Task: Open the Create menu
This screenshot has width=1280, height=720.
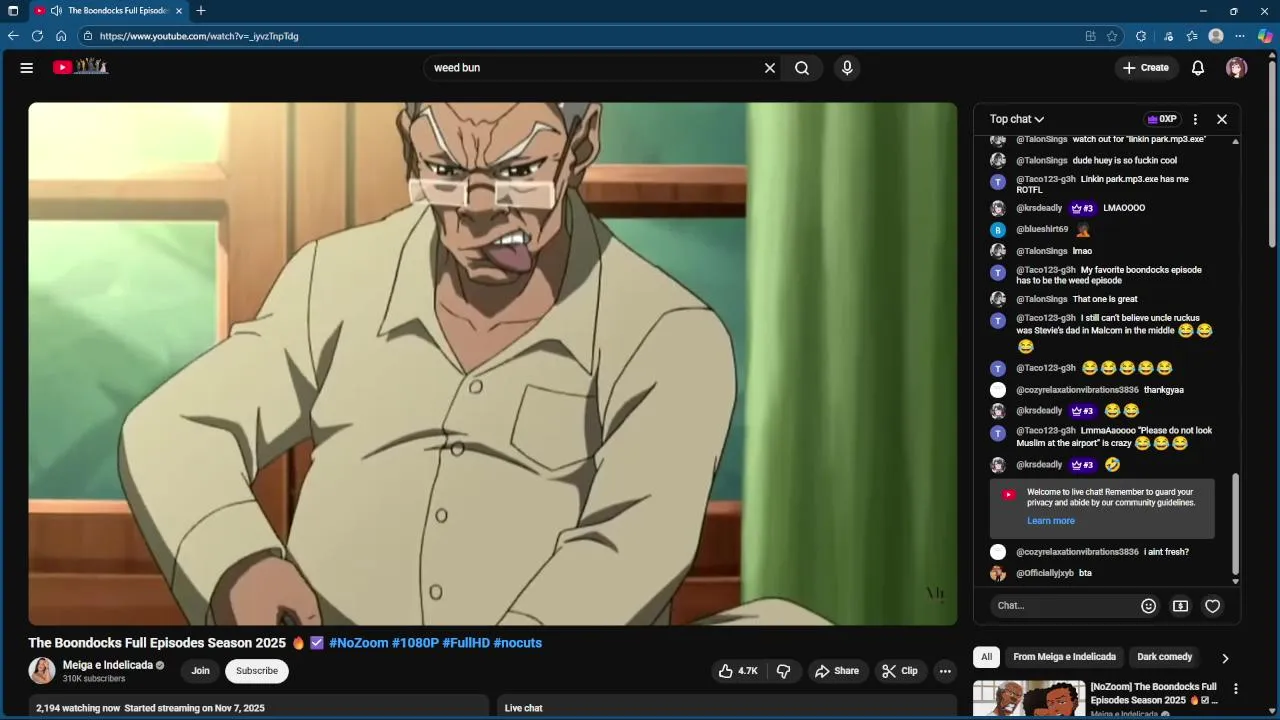Action: pyautogui.click(x=1146, y=68)
